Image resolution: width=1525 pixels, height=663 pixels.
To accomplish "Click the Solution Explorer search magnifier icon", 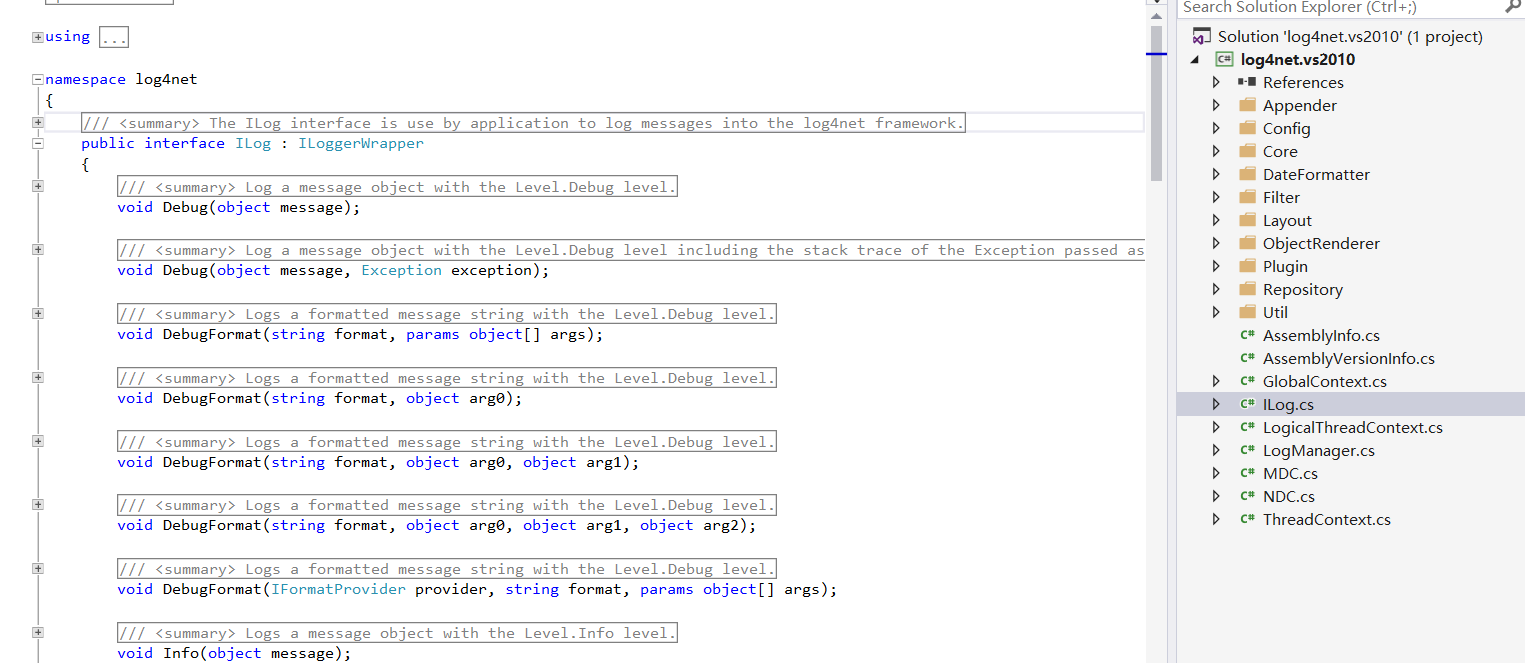I will pyautogui.click(x=1512, y=7).
